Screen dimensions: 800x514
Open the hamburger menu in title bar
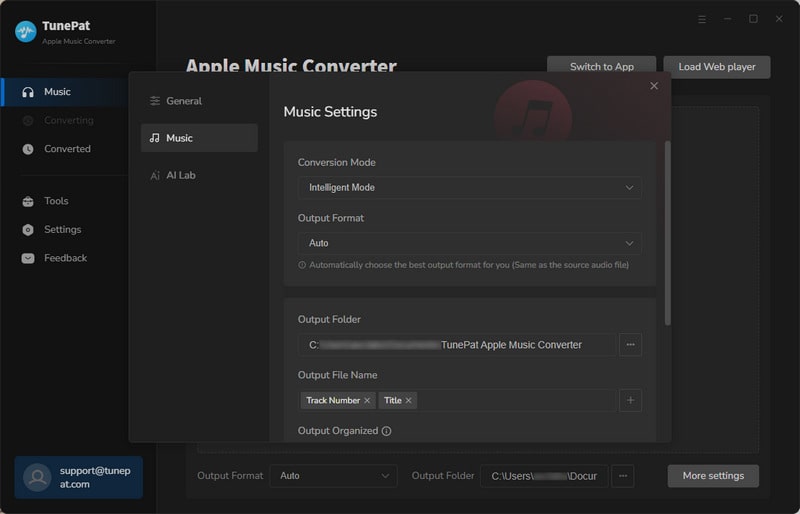click(702, 19)
